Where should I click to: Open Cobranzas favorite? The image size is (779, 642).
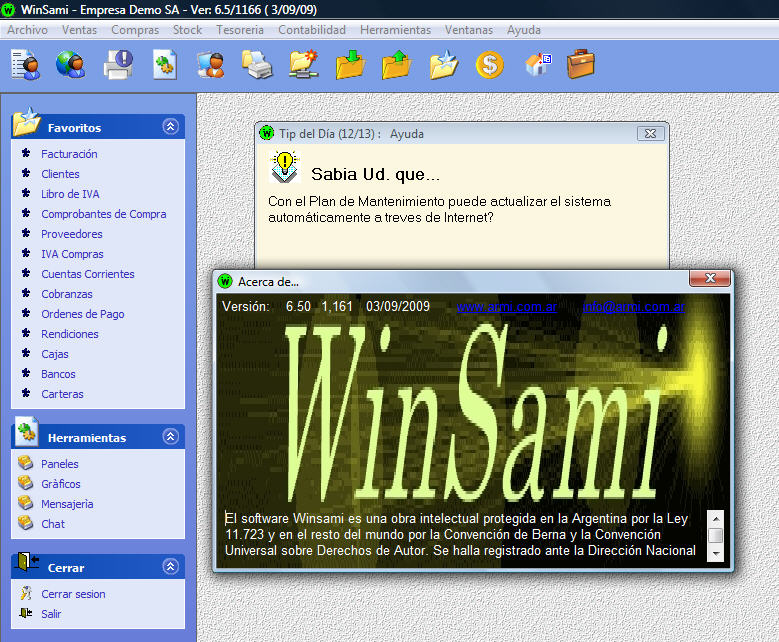point(67,294)
